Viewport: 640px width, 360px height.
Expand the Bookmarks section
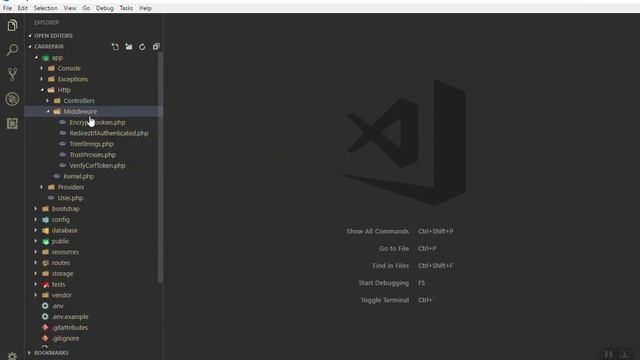[94, 353]
